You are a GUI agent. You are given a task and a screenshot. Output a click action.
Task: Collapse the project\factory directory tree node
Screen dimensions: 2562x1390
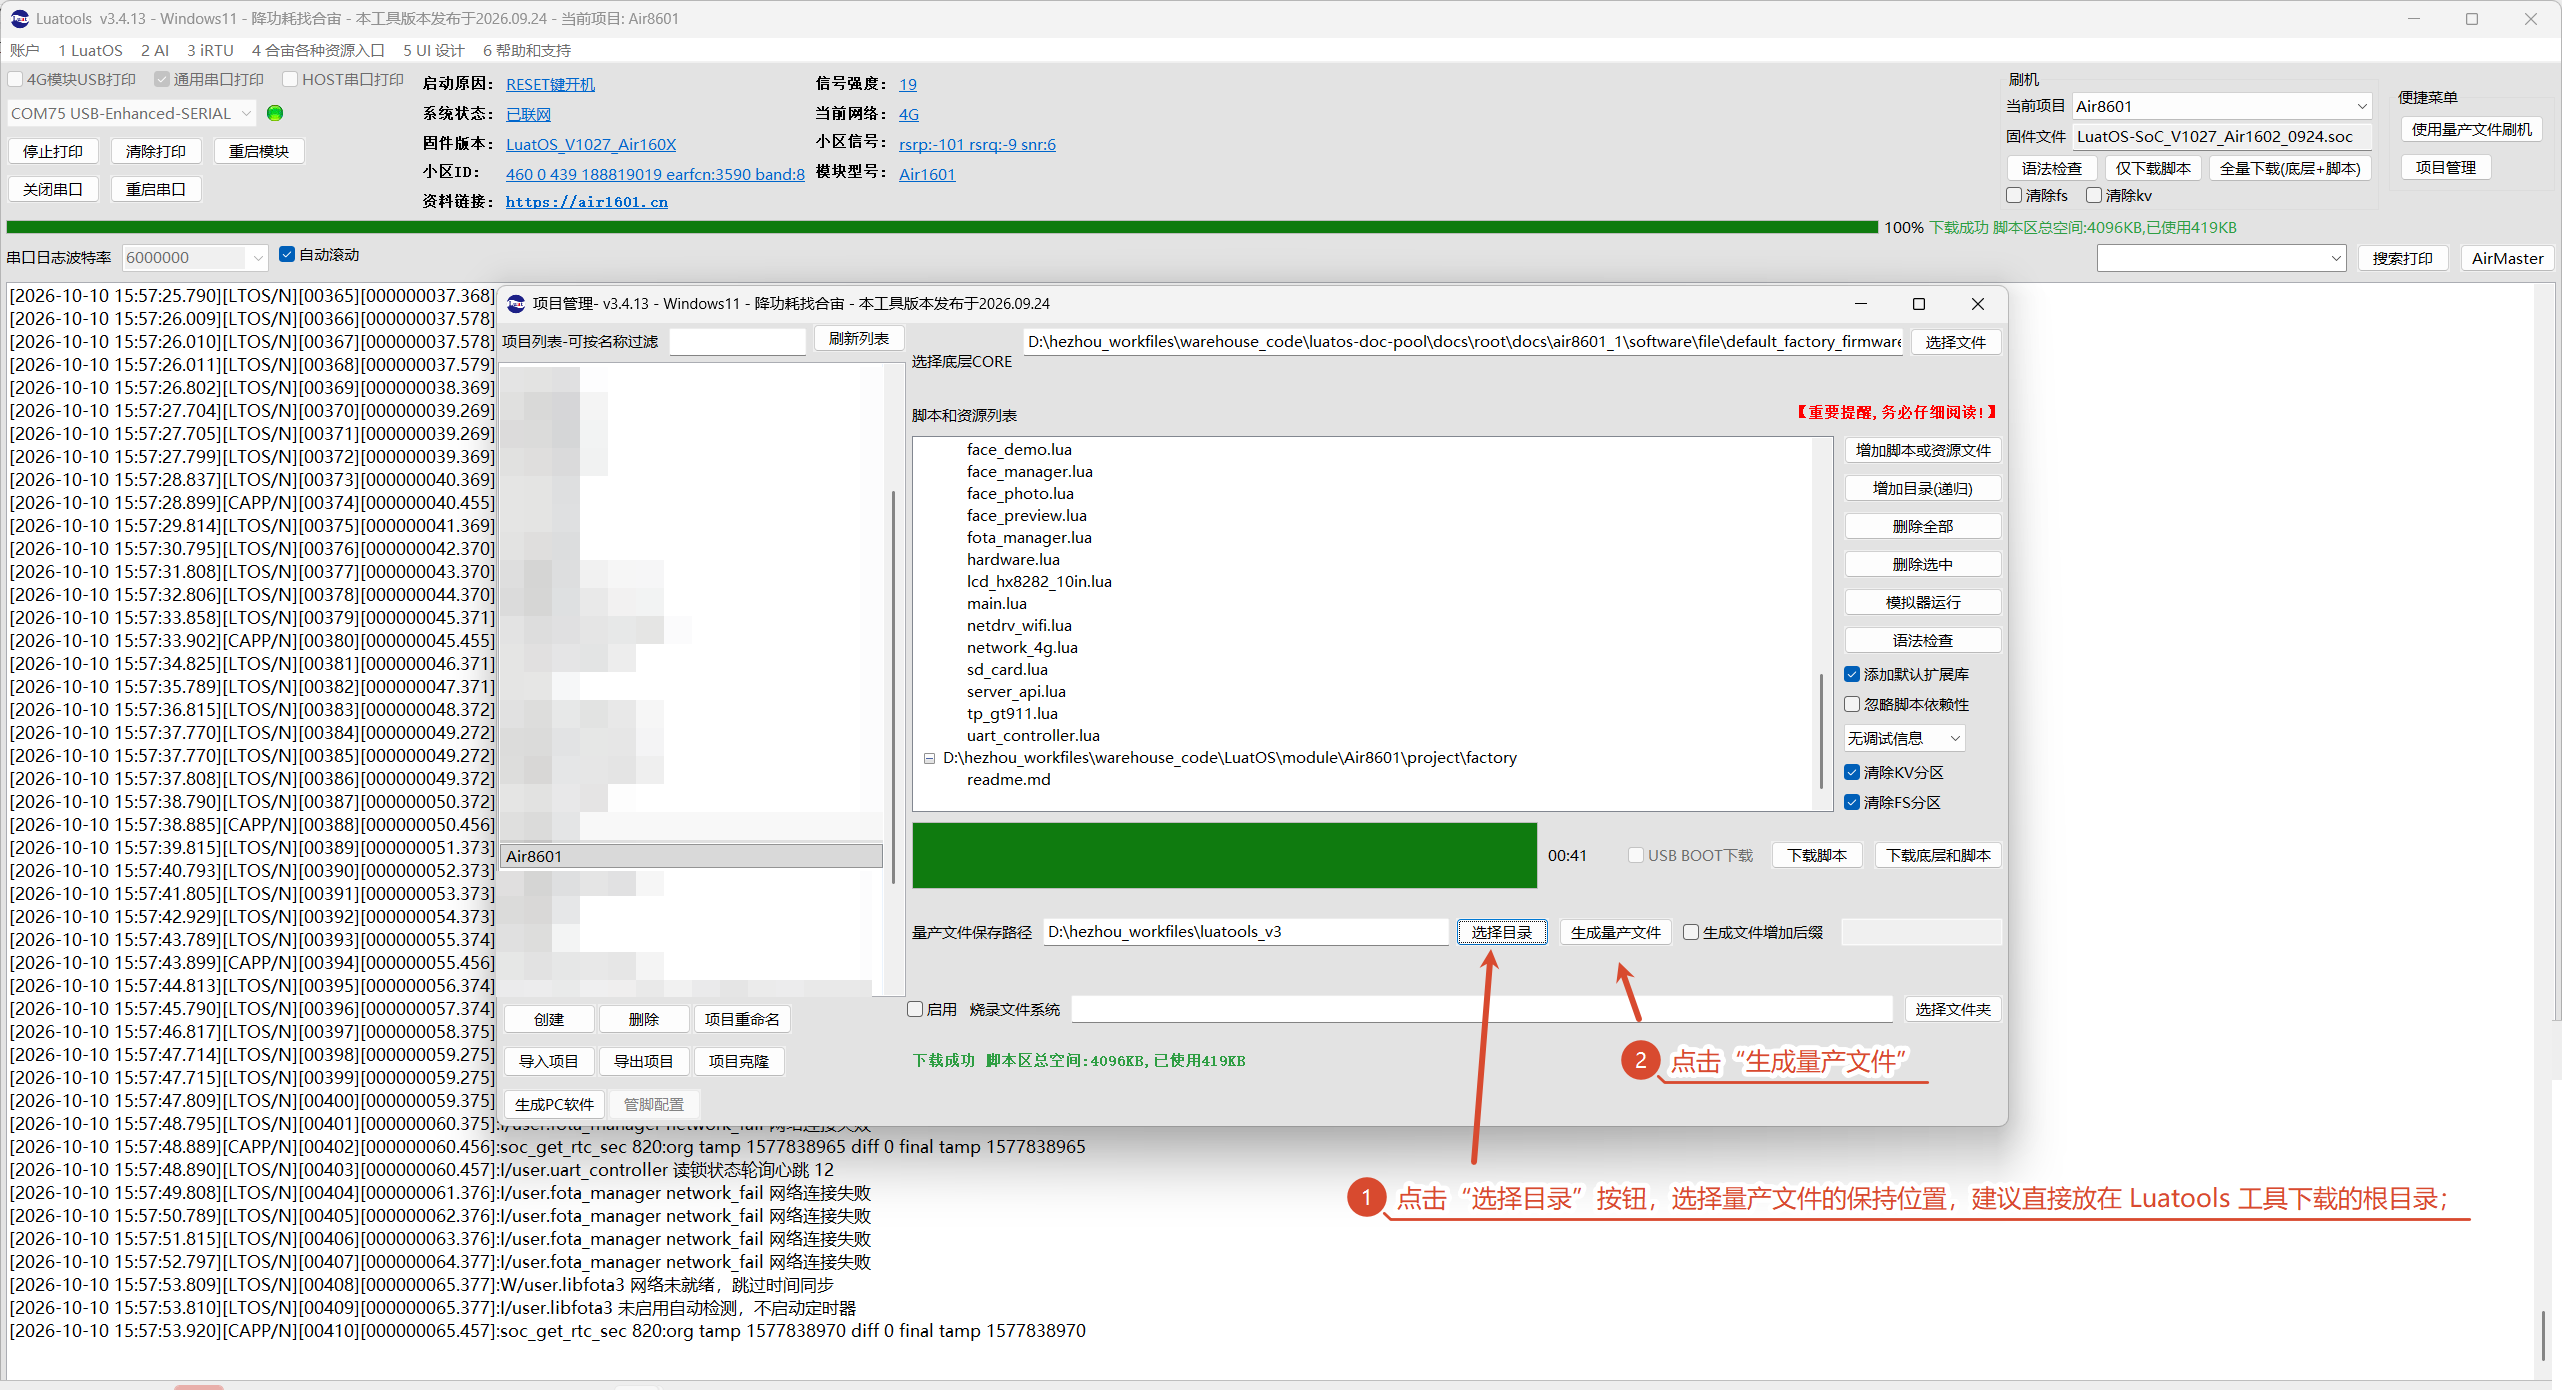tap(929, 758)
